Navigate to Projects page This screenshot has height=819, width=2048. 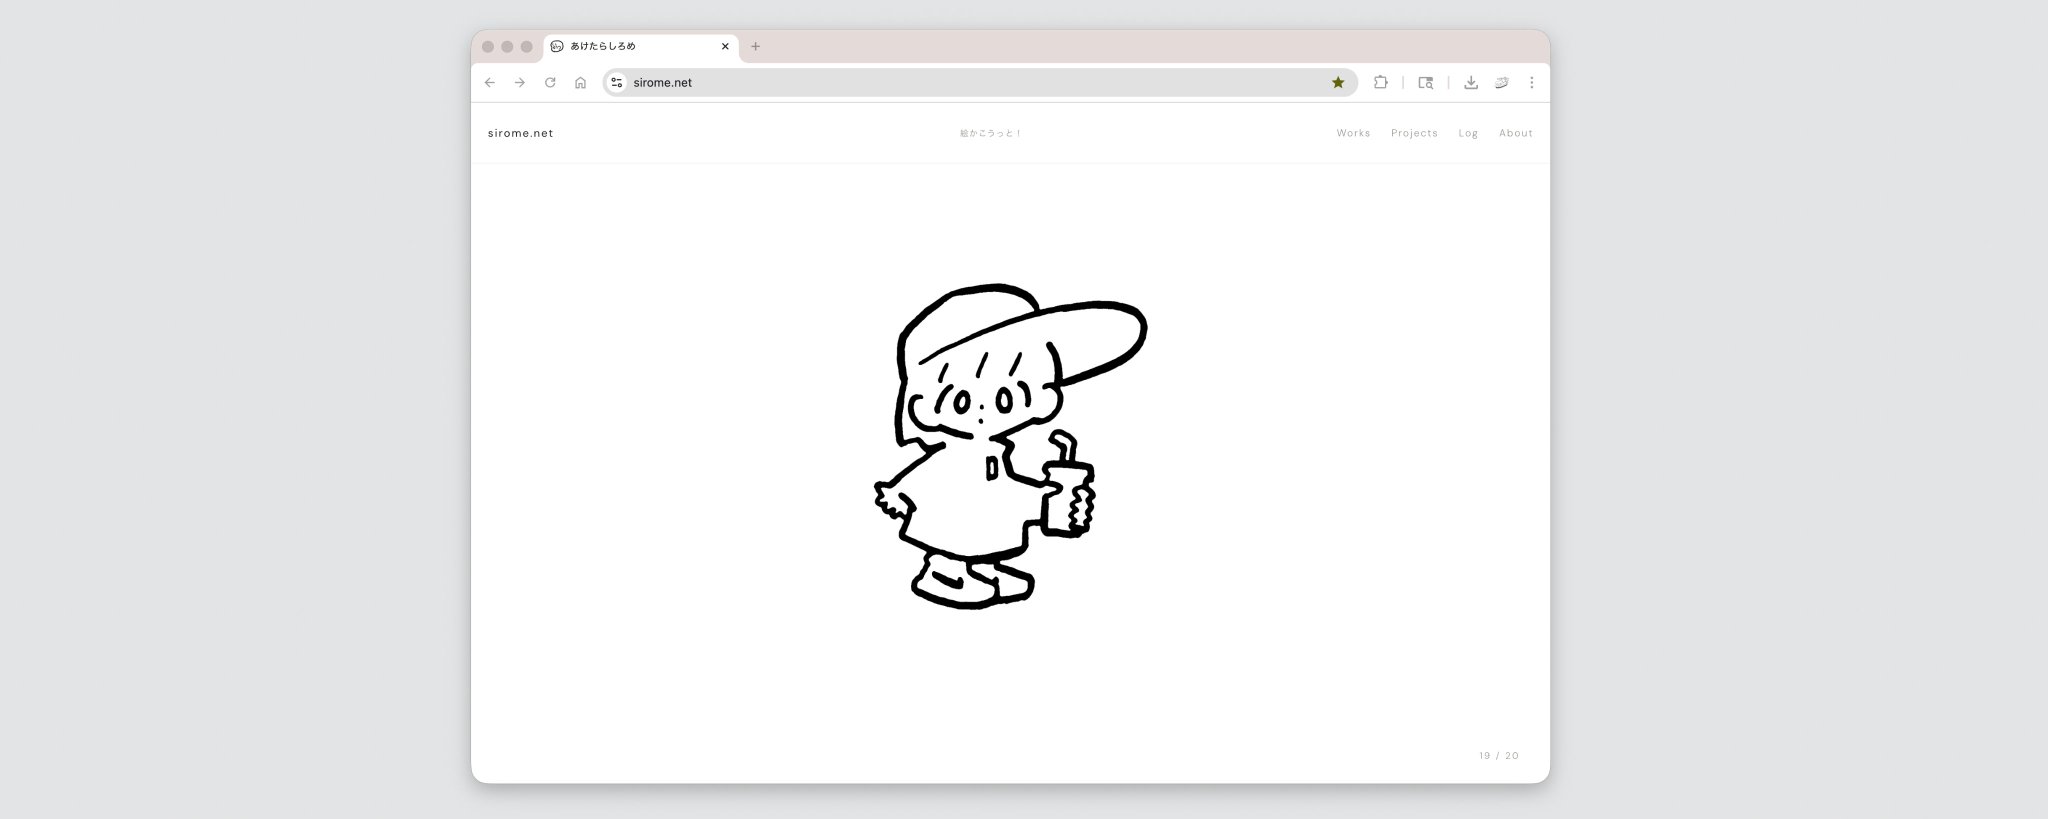[1414, 133]
